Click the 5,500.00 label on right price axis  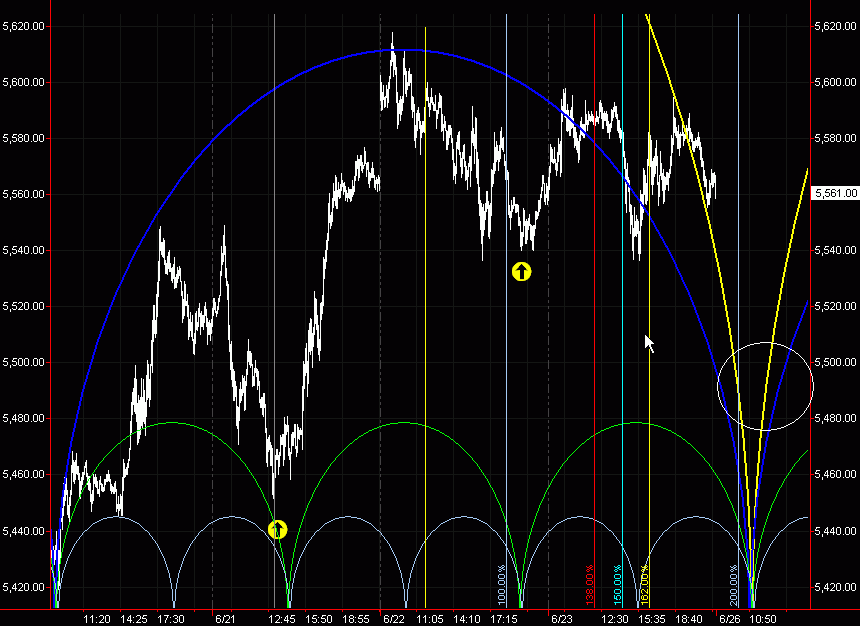pos(836,361)
